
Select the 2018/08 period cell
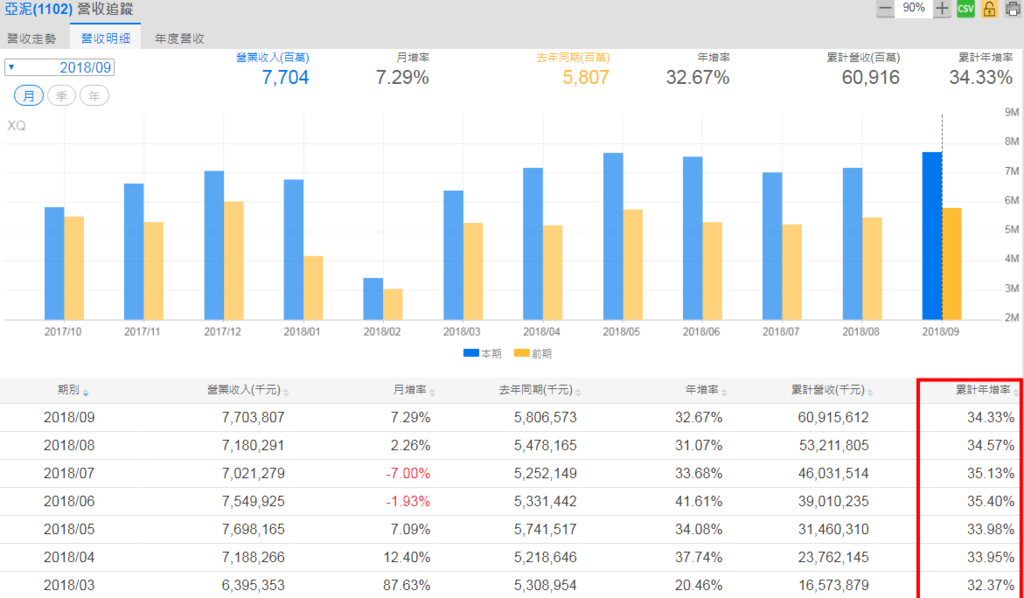pos(69,445)
